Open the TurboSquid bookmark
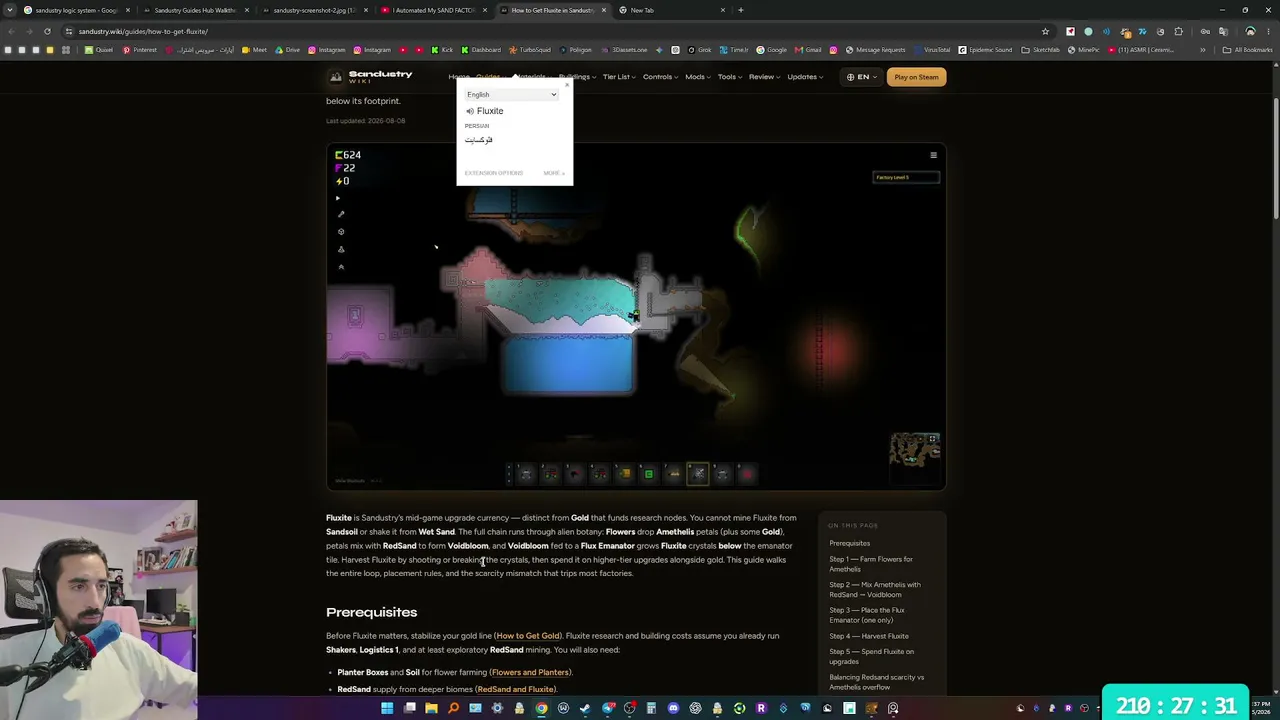 click(530, 50)
